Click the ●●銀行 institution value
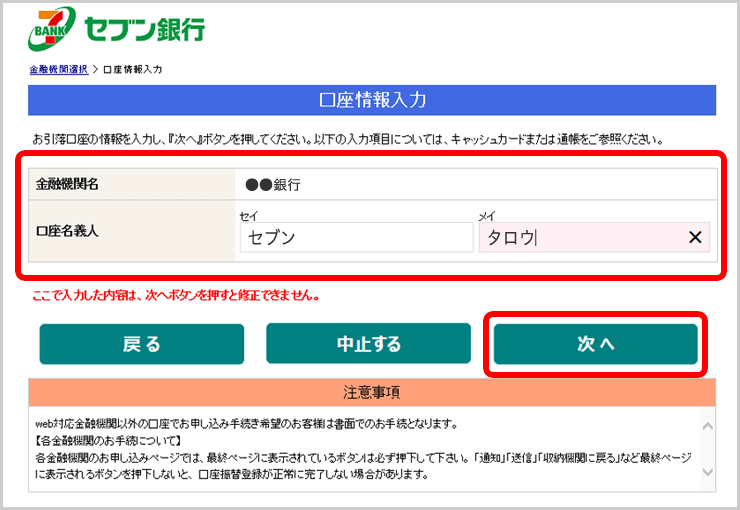 coord(273,184)
